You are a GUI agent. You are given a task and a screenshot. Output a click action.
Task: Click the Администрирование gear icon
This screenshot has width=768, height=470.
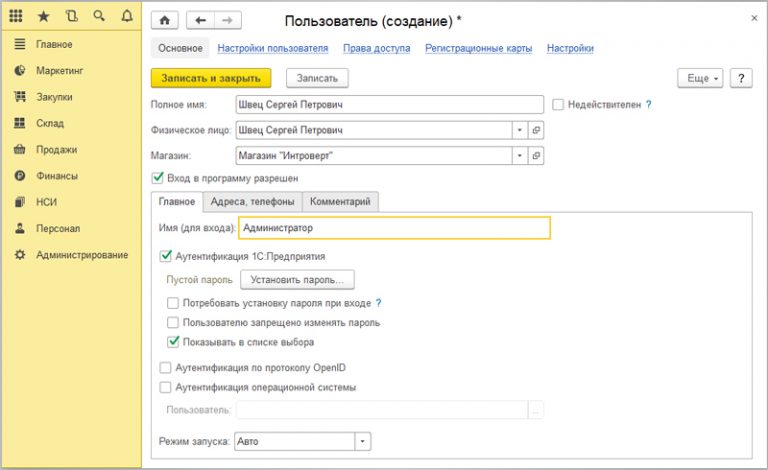(20, 255)
